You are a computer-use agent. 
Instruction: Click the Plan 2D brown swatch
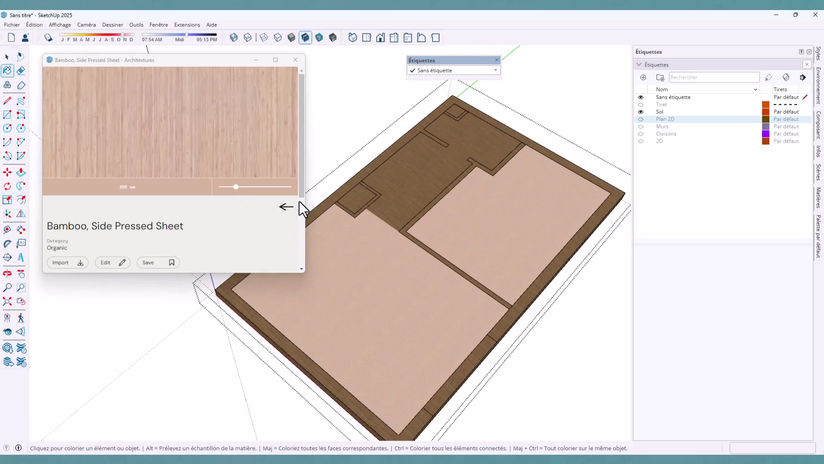(766, 119)
